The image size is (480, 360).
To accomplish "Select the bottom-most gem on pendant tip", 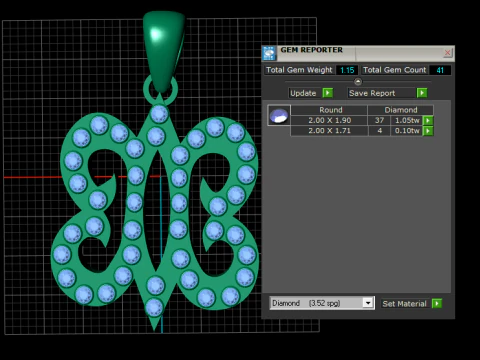I will coord(154,307).
